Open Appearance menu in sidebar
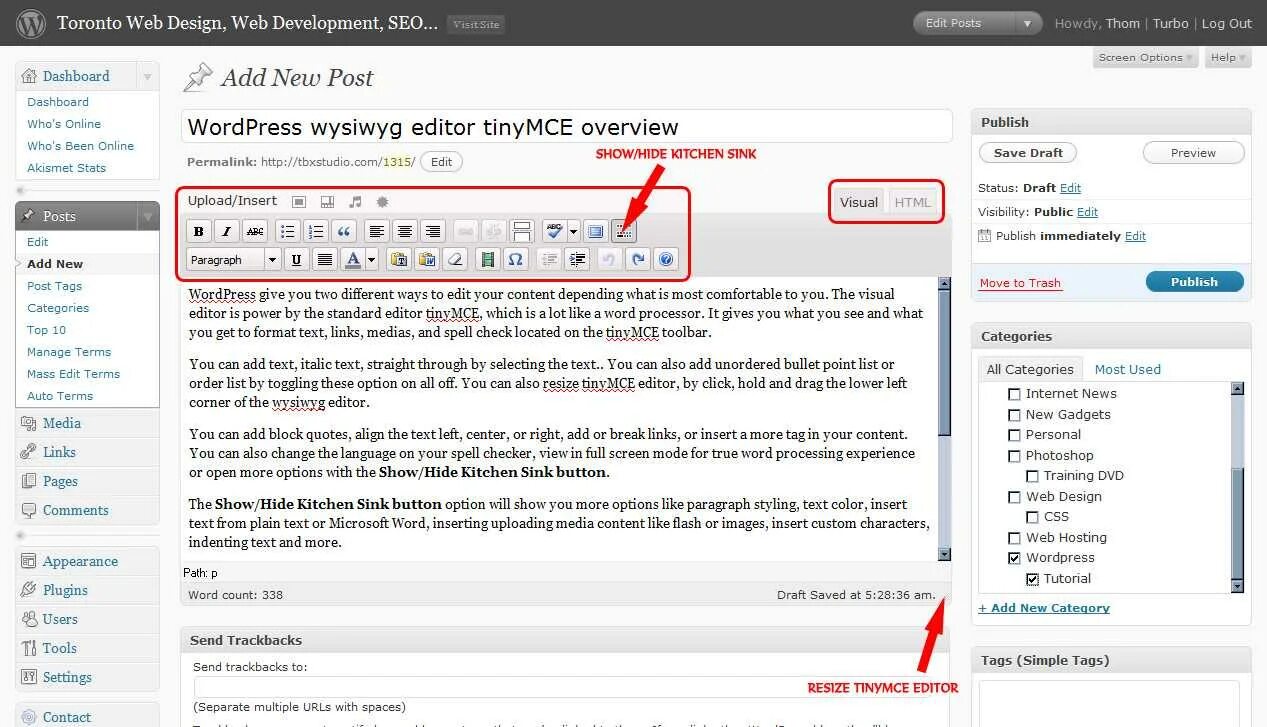The height and width of the screenshot is (727, 1267). point(80,561)
